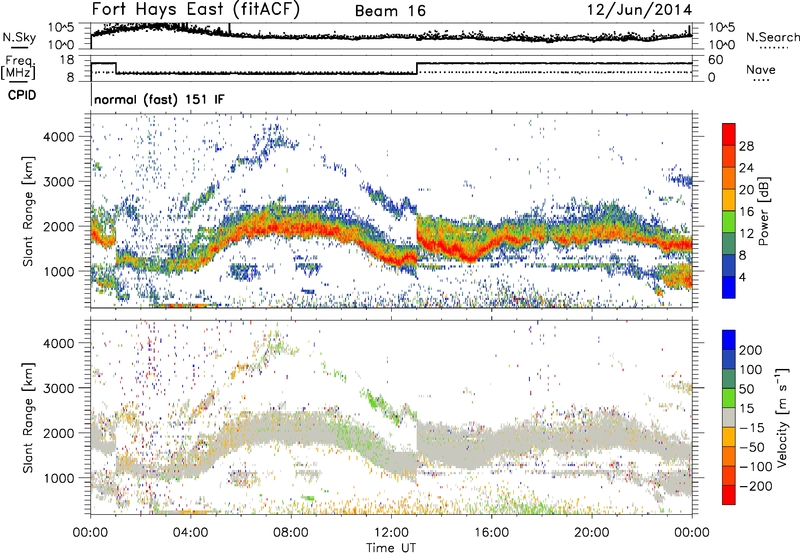Click the 'CPID' label
Image resolution: width=800 pixels, height=554 pixels.
(x=22, y=95)
